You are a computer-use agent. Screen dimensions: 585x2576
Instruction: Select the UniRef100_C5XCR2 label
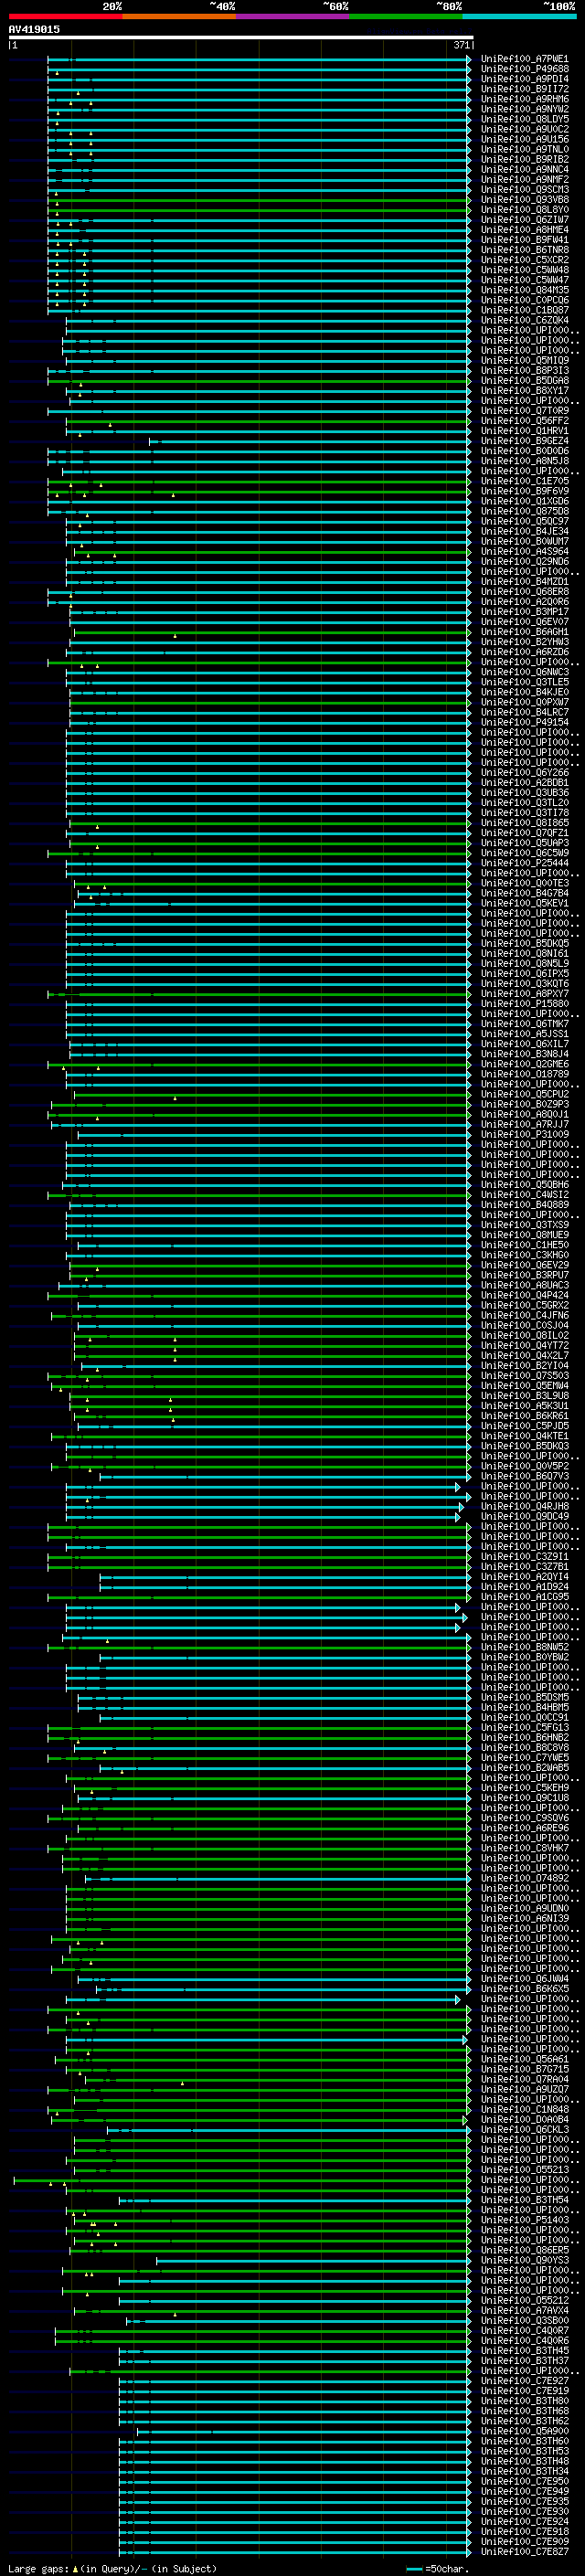tap(524, 260)
